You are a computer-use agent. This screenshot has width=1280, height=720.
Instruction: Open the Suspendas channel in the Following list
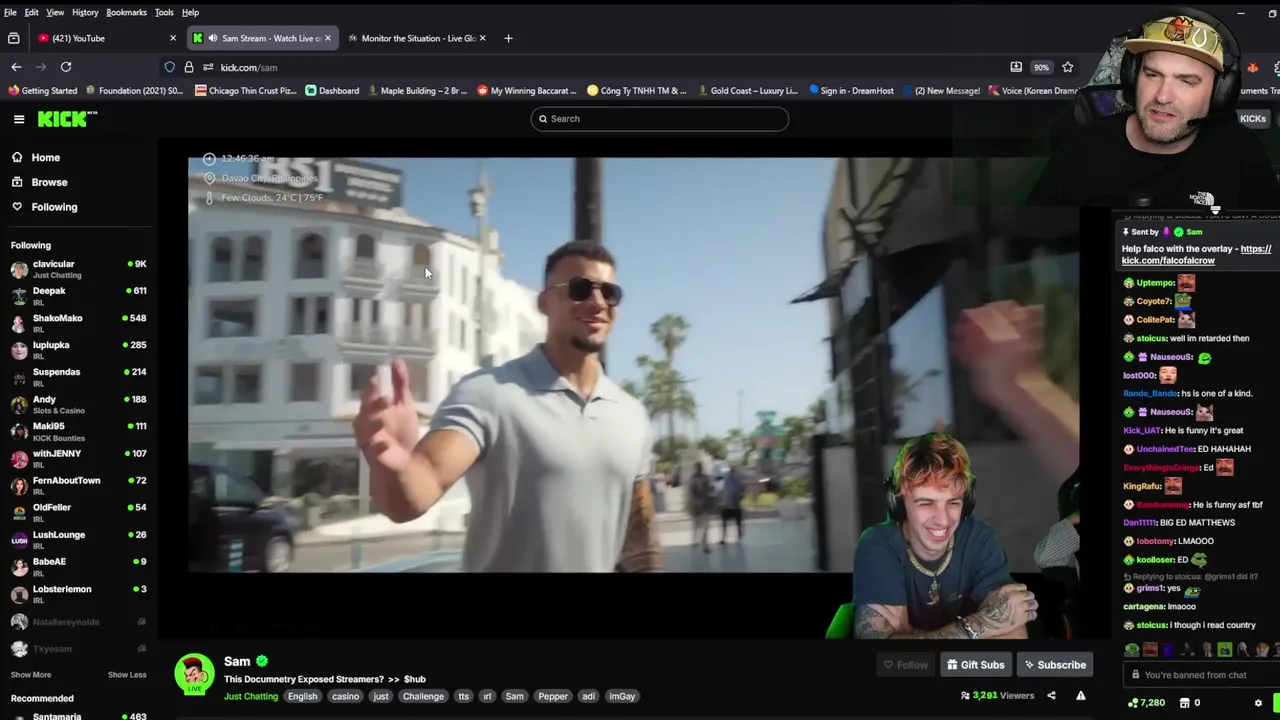point(78,377)
